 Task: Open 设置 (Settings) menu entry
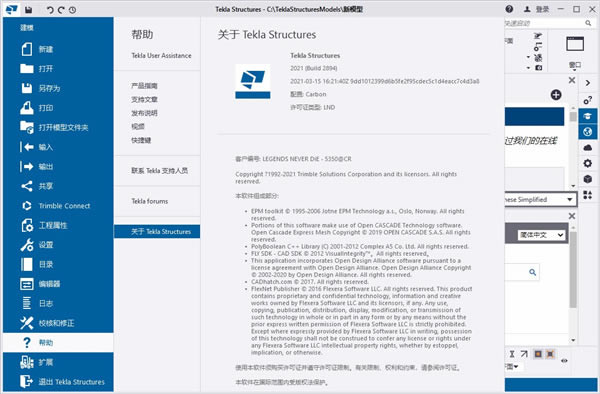click(58, 245)
